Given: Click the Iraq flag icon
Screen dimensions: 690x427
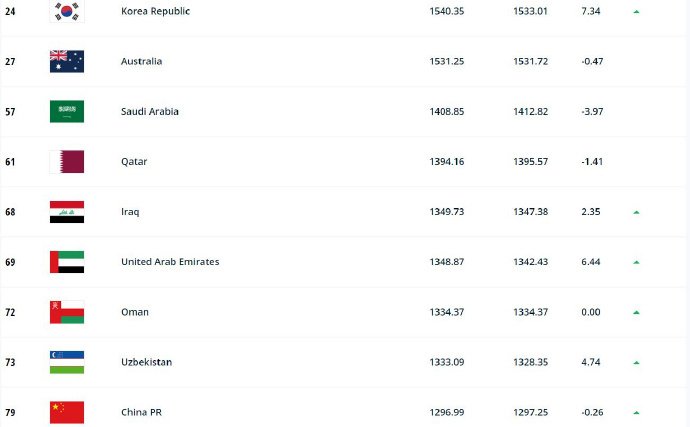Looking at the screenshot, I should (67, 211).
